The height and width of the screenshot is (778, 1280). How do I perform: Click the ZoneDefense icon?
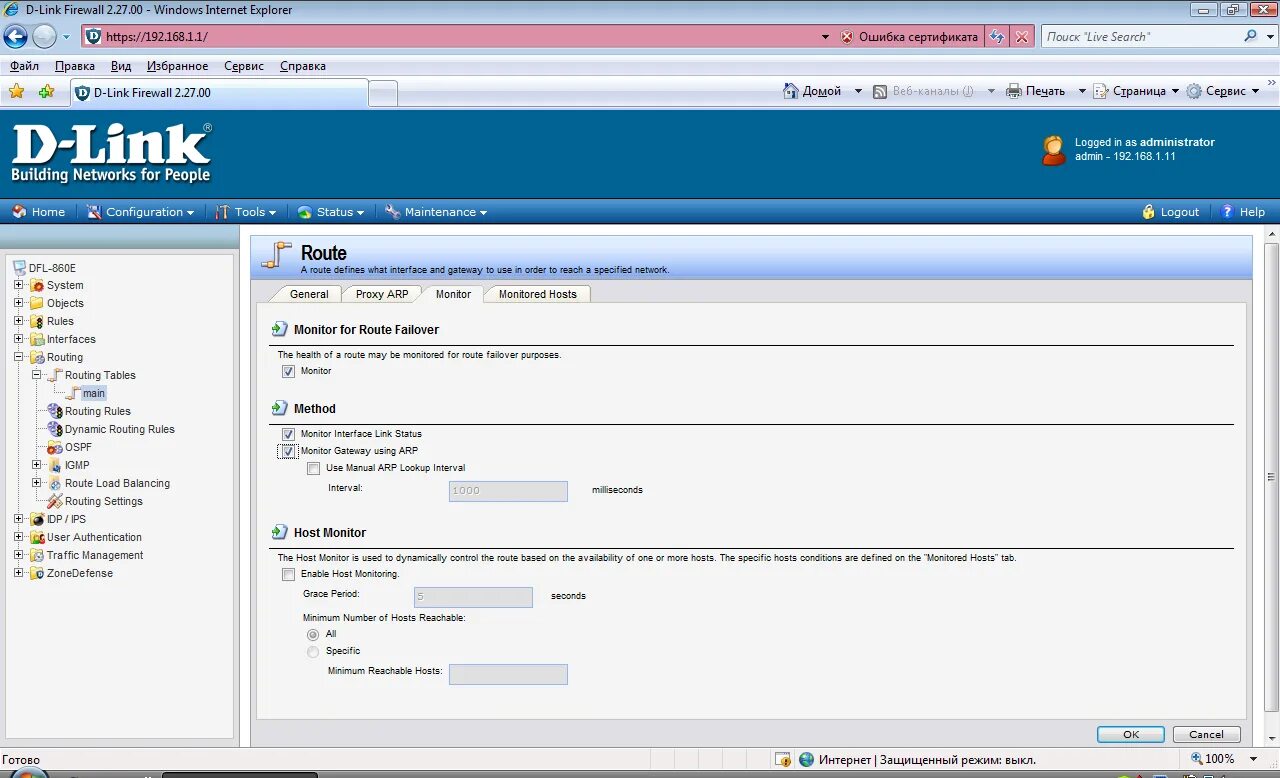(x=37, y=573)
